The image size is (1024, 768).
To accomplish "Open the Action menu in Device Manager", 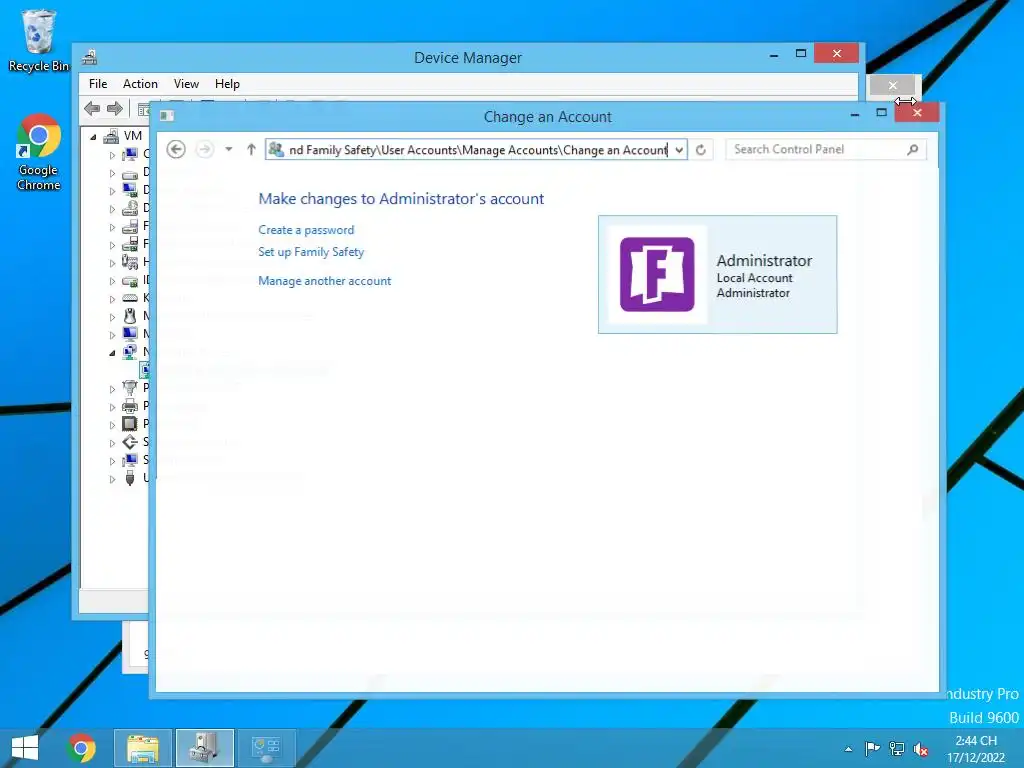I will 140,84.
